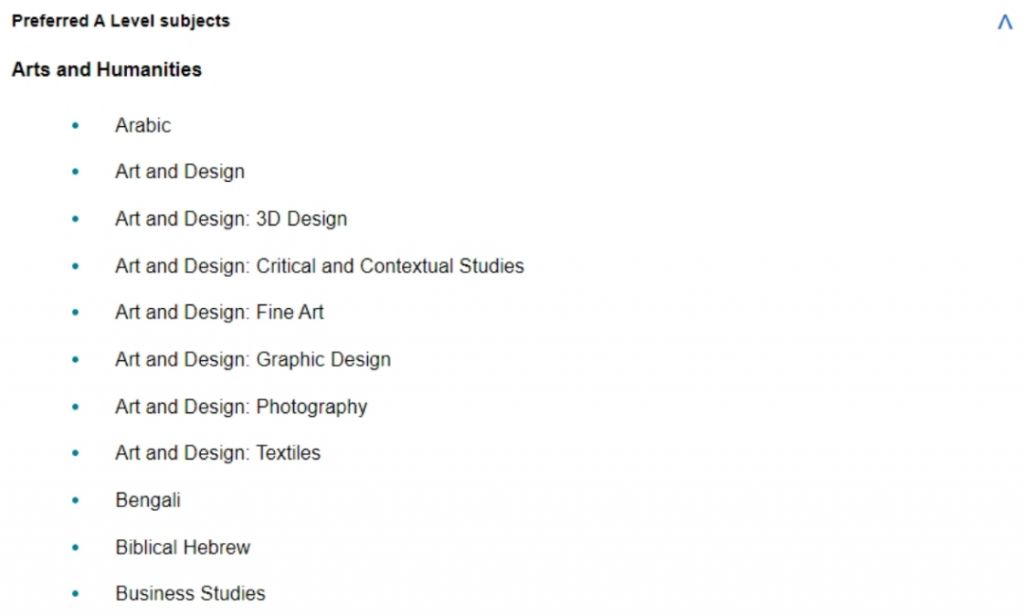Select Arabic in the subject list
Screen dimensions: 1024x616
pyautogui.click(x=143, y=125)
